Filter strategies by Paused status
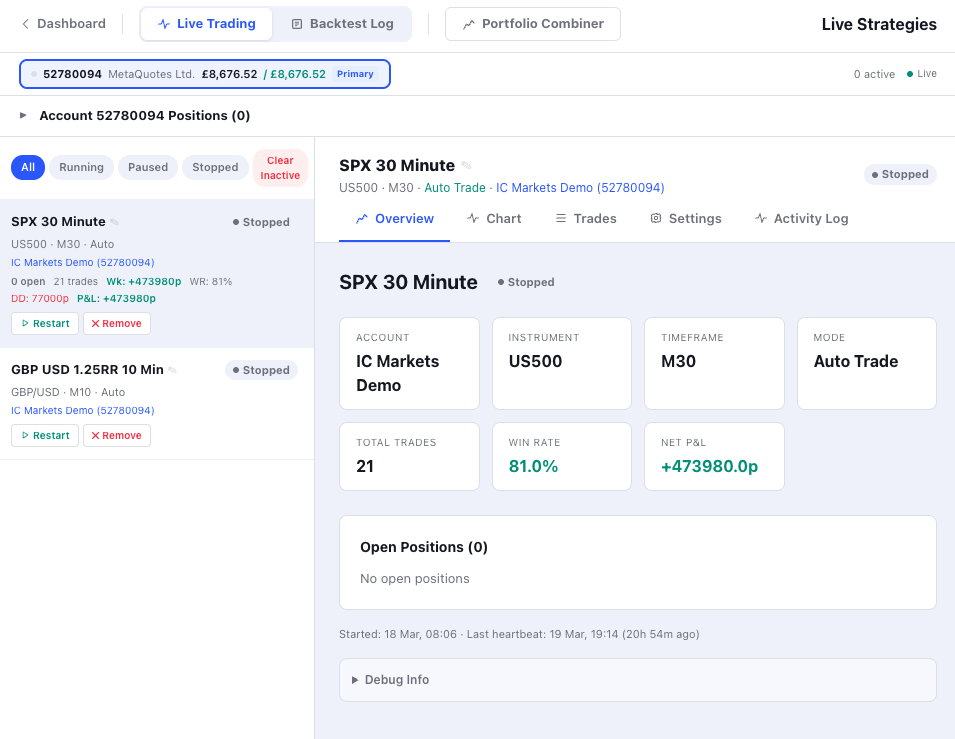This screenshot has width=955, height=739. coord(148,167)
